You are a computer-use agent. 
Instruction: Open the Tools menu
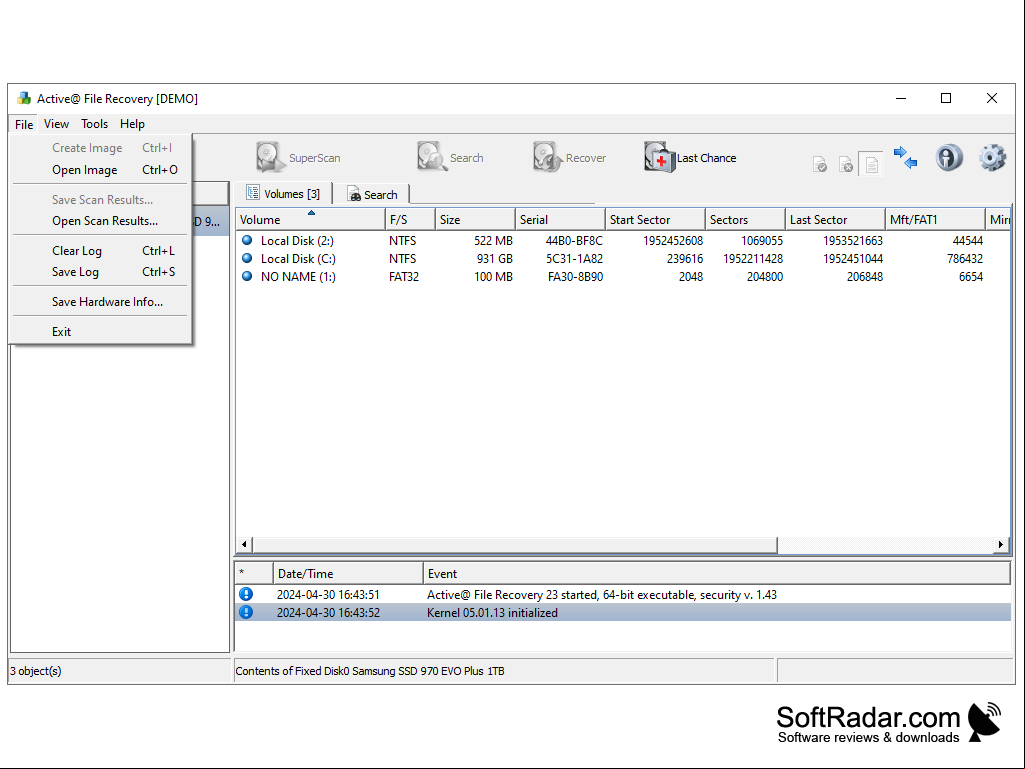pyautogui.click(x=94, y=124)
